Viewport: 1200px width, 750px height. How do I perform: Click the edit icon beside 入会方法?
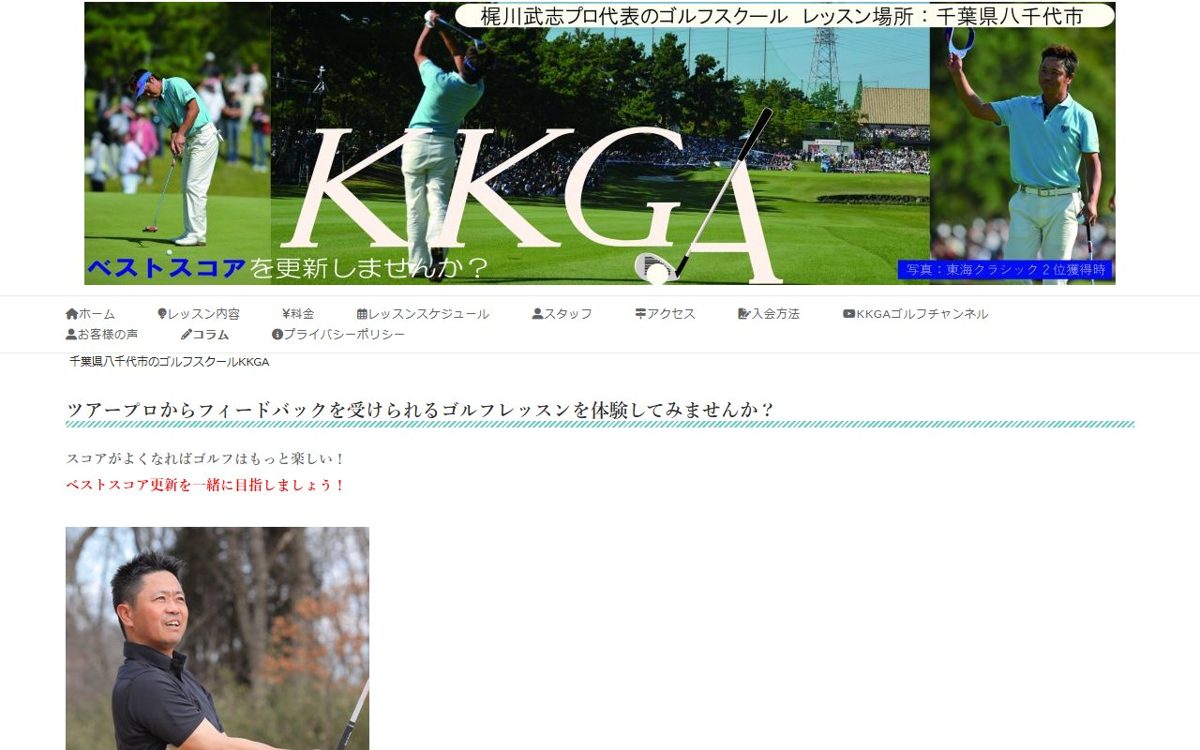744,314
